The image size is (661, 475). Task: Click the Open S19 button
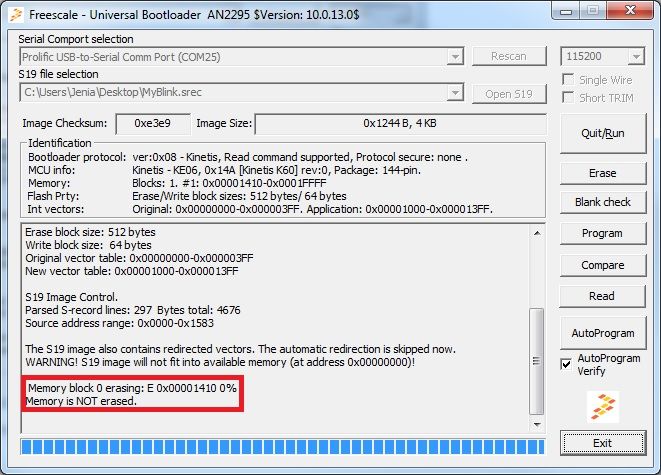(509, 94)
